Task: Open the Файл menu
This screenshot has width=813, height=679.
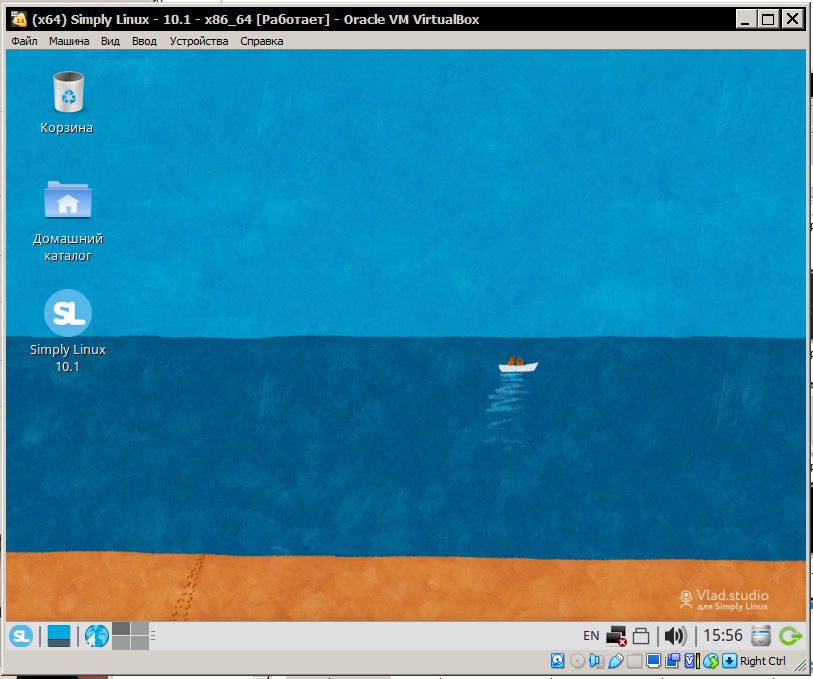Action: pos(24,41)
